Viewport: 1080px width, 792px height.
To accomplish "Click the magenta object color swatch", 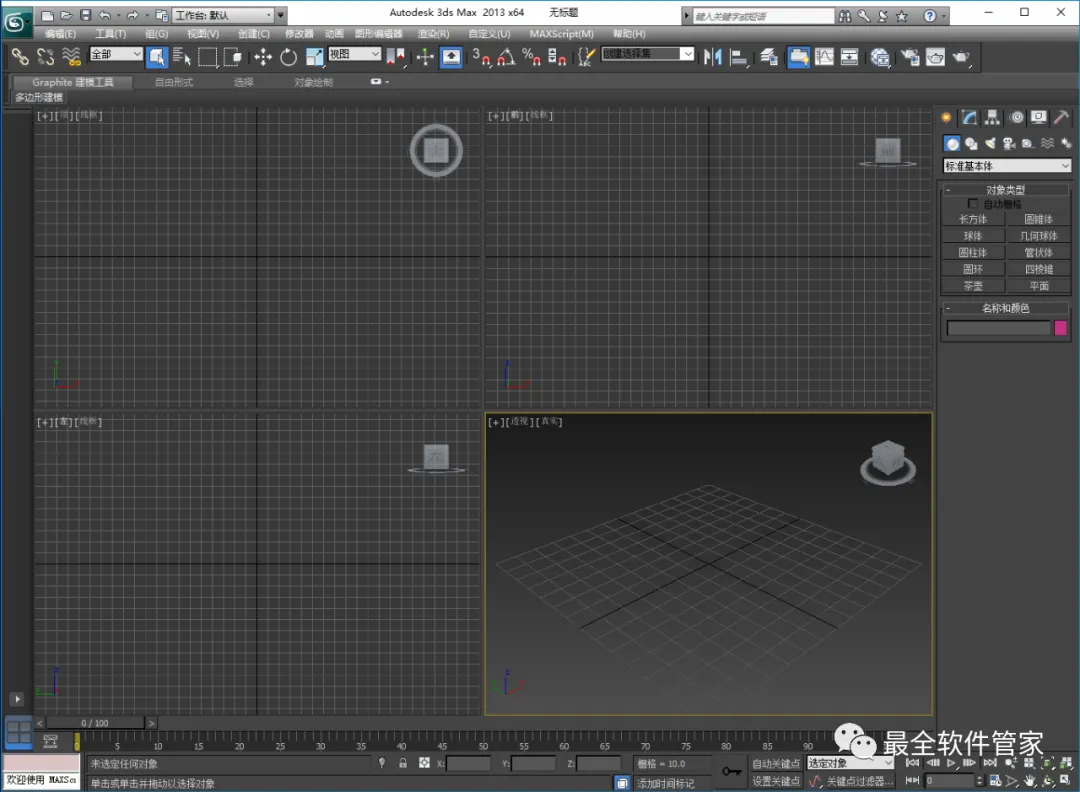I will [x=1060, y=328].
